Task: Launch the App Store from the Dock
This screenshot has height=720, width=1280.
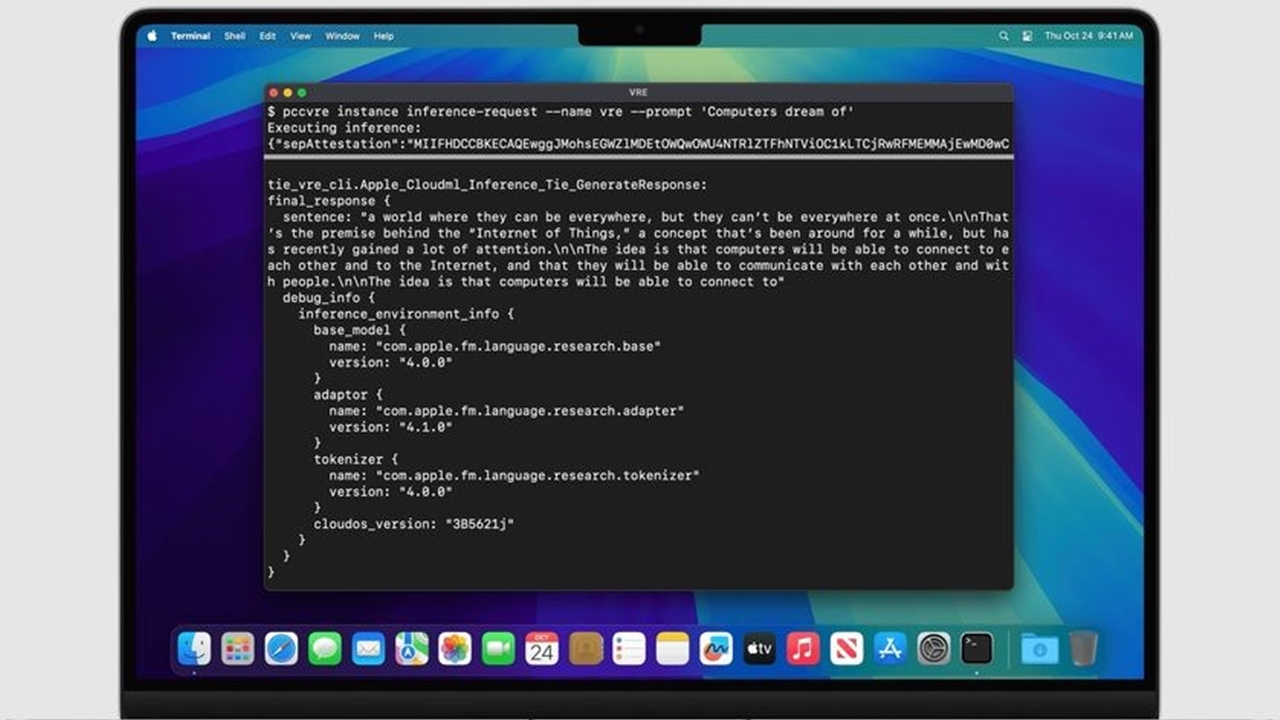Action: coord(890,649)
